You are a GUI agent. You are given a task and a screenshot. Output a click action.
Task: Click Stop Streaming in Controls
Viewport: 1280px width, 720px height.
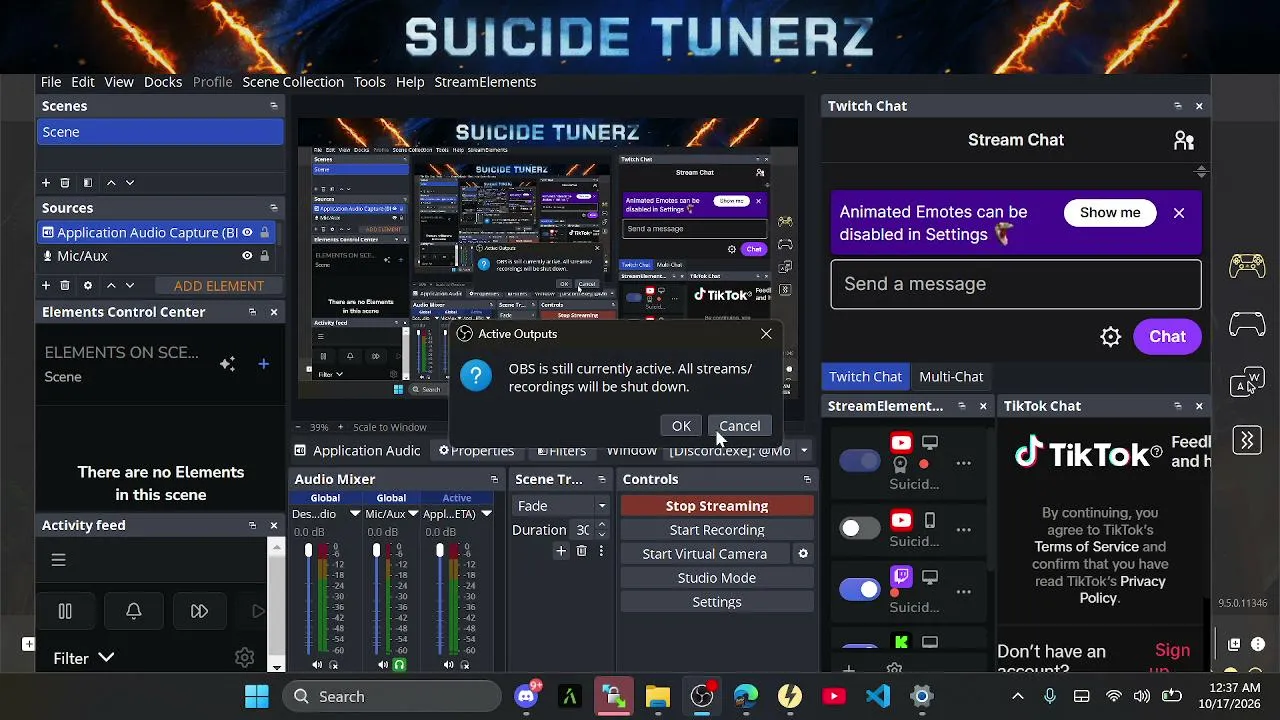pyautogui.click(x=717, y=506)
